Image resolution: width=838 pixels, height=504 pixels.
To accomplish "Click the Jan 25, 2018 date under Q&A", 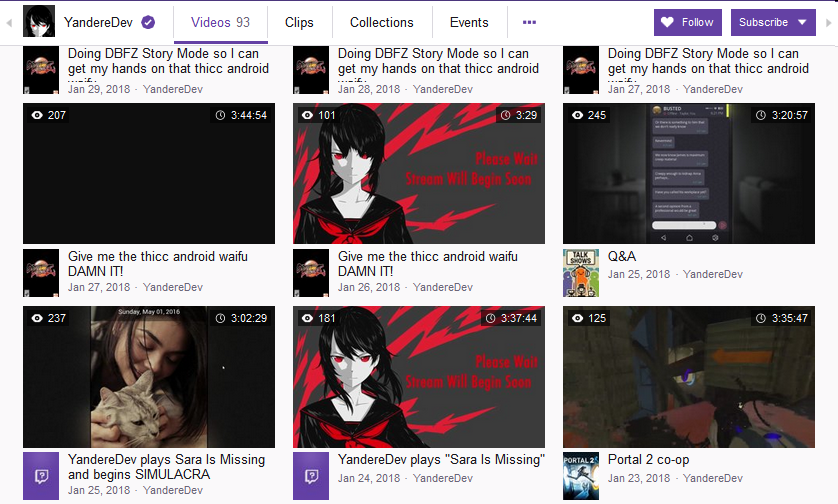I will click(639, 274).
